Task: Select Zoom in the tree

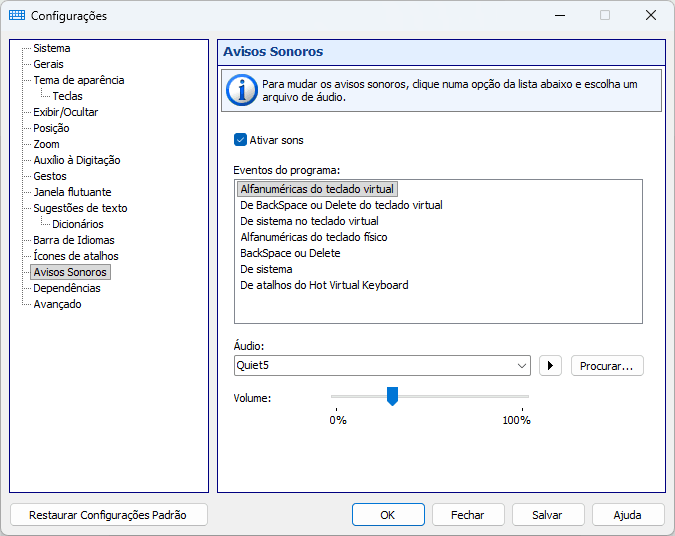Action: pyautogui.click(x=46, y=144)
